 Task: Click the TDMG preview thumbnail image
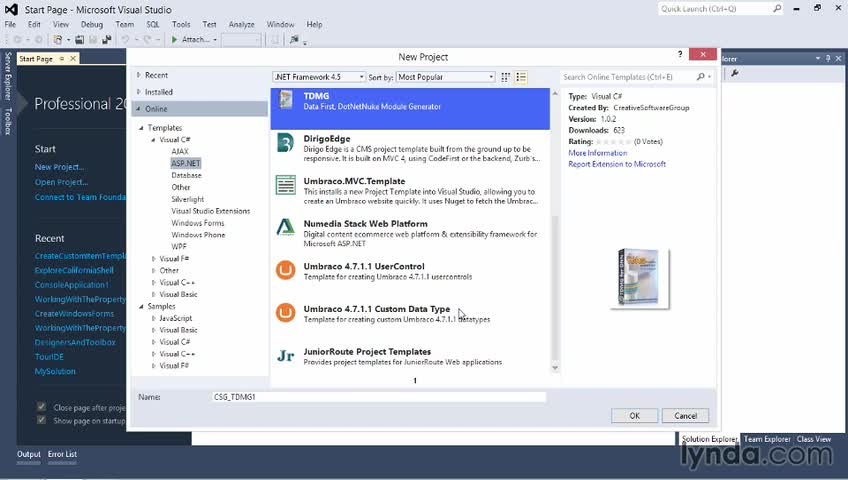(639, 278)
